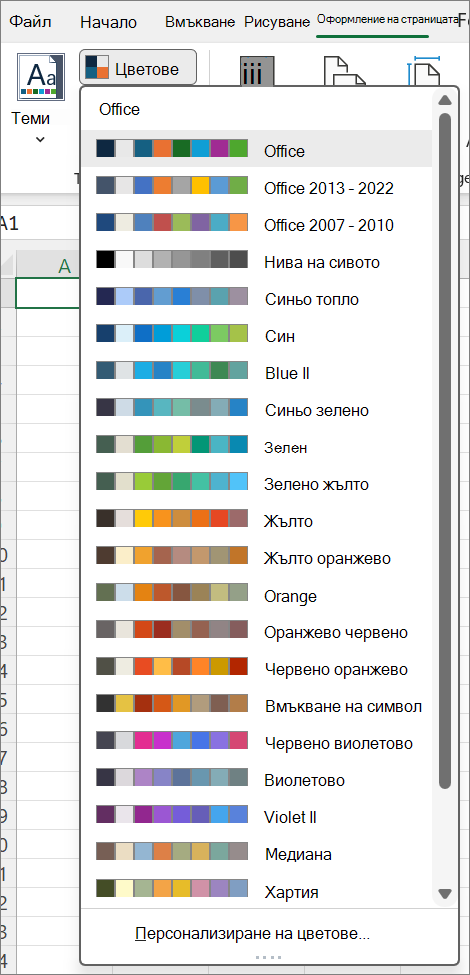Click the page size icon
Image resolution: width=470 pixels, height=975 pixels.
pyautogui.click(x=424, y=72)
